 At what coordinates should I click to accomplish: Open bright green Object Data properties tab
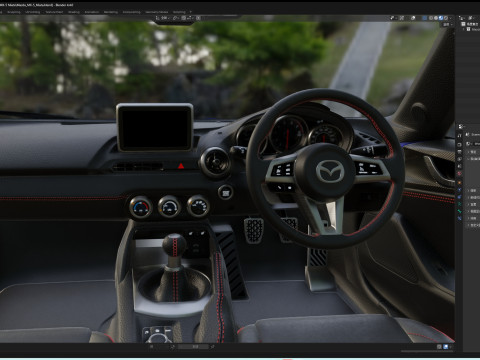tap(459, 211)
